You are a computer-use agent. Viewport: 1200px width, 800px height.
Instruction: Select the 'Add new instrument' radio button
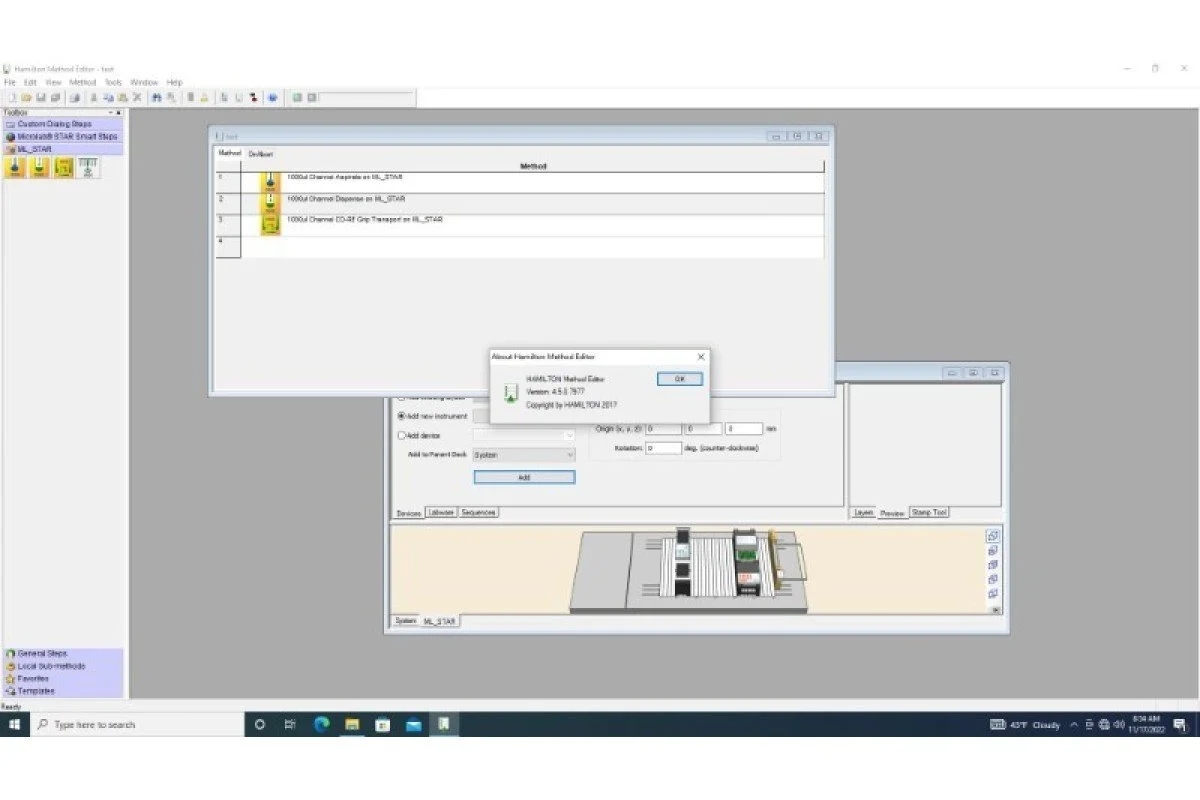click(402, 415)
